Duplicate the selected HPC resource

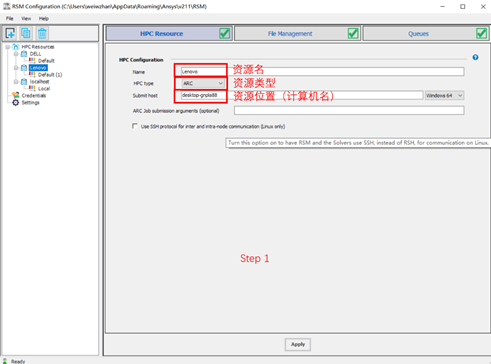click(x=26, y=33)
